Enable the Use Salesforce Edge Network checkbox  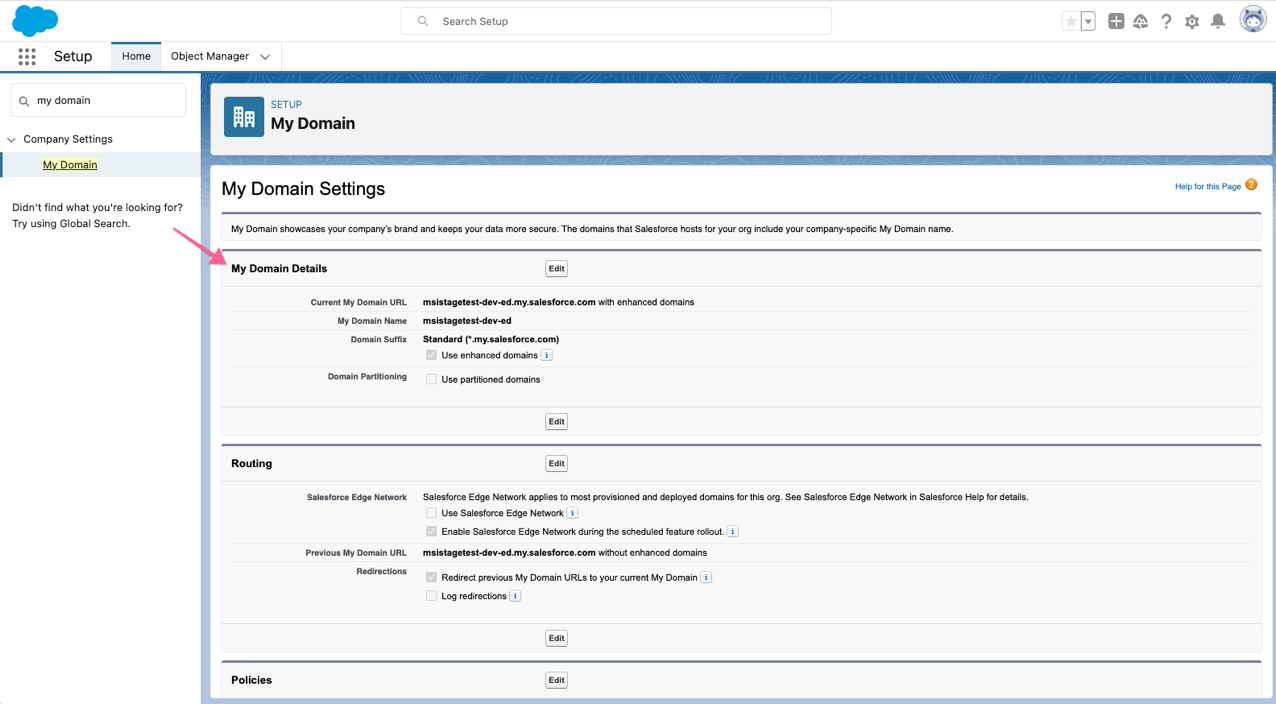pos(431,512)
